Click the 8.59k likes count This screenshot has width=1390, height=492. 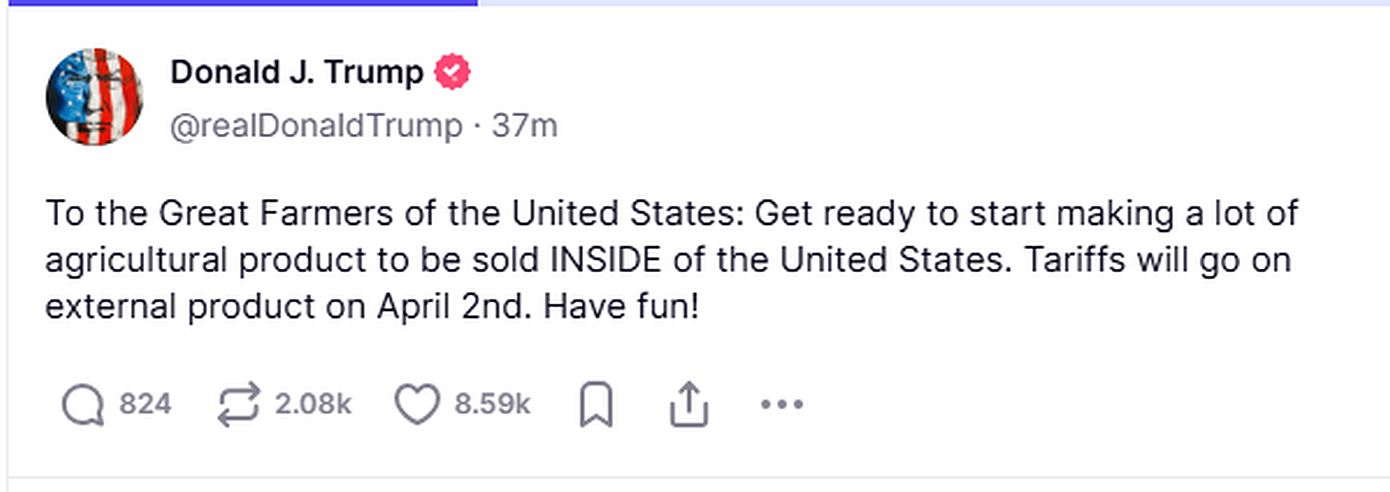[492, 405]
